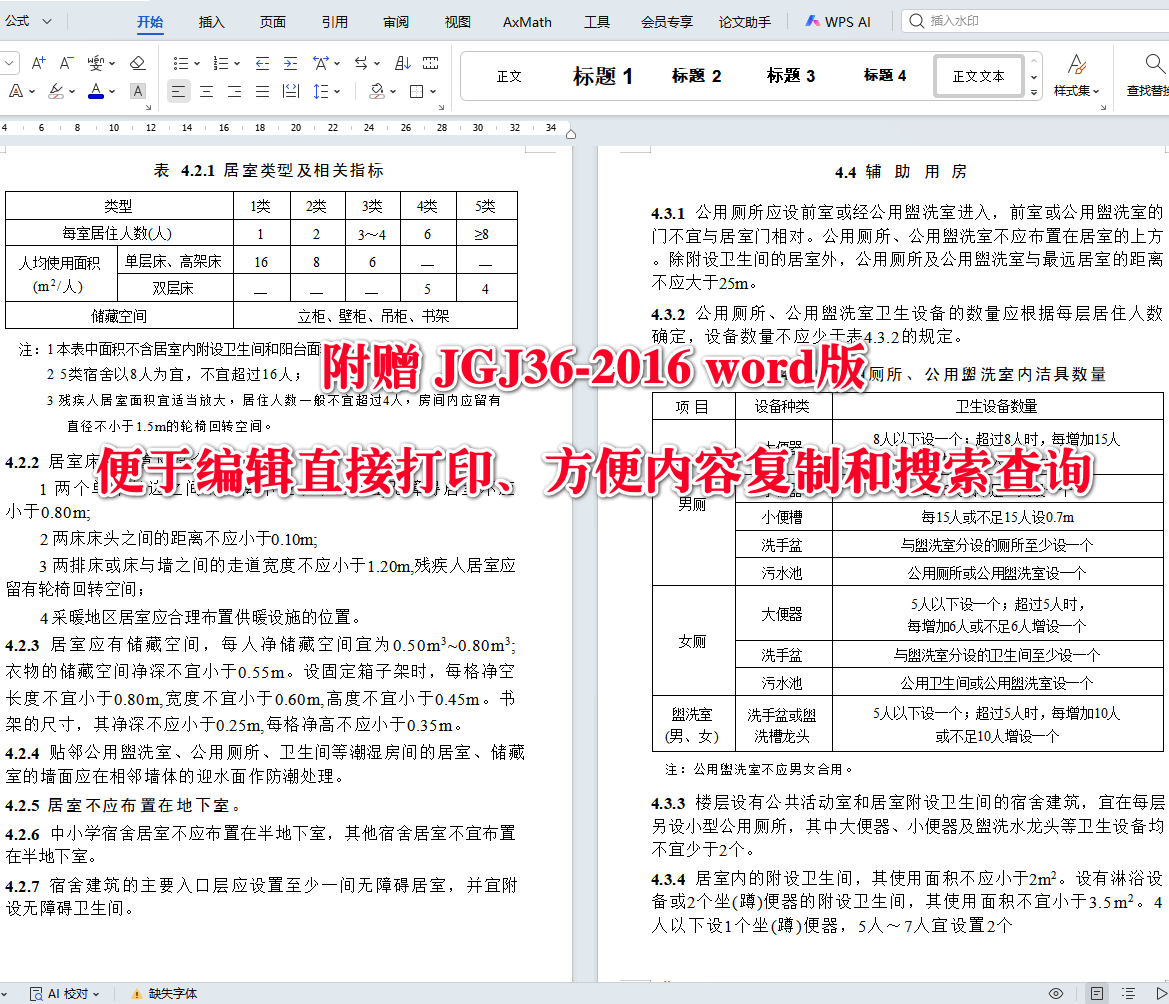The width and height of the screenshot is (1169, 1004).
Task: Switch to page layout view in status bar
Action: (1097, 993)
